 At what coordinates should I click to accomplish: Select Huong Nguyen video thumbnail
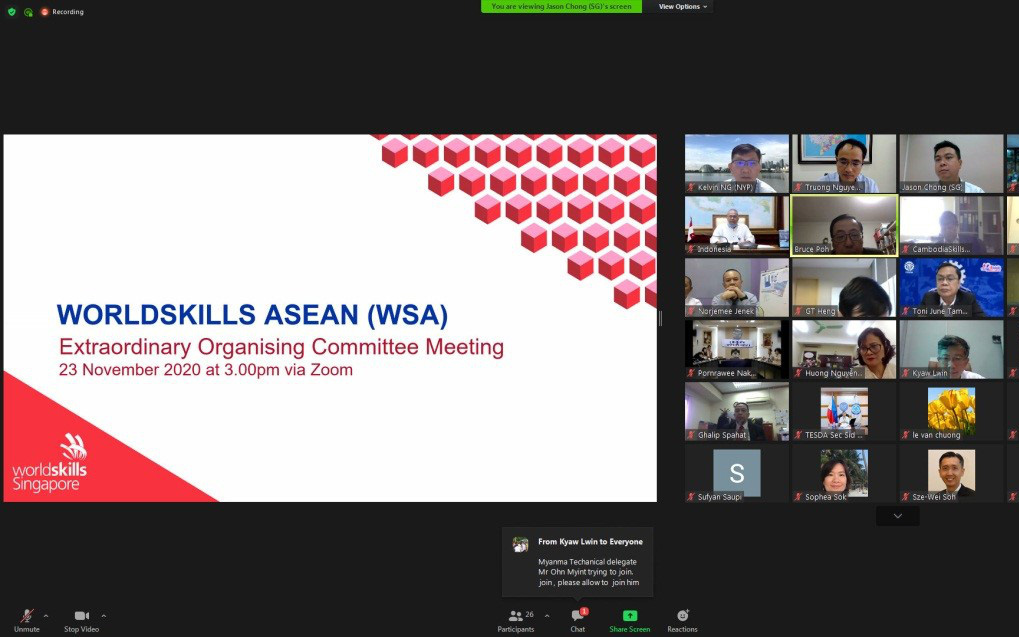844,349
